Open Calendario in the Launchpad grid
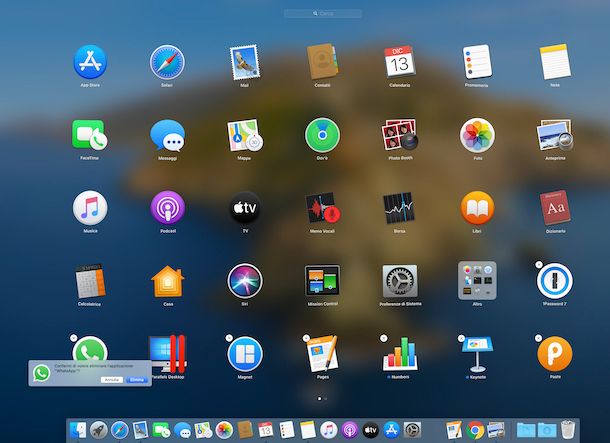 point(400,62)
